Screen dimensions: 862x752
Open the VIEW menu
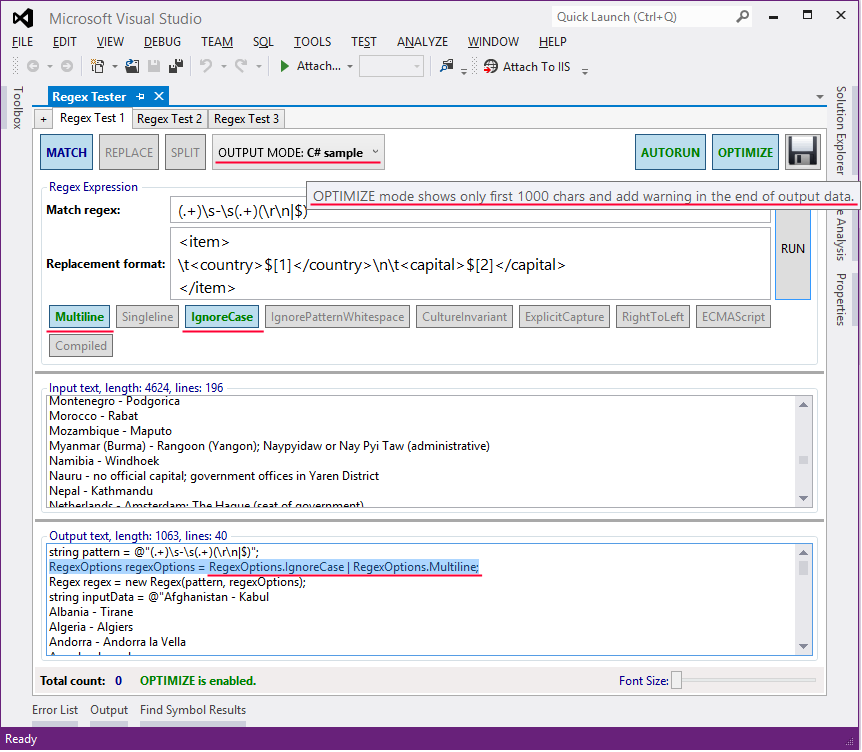(110, 42)
